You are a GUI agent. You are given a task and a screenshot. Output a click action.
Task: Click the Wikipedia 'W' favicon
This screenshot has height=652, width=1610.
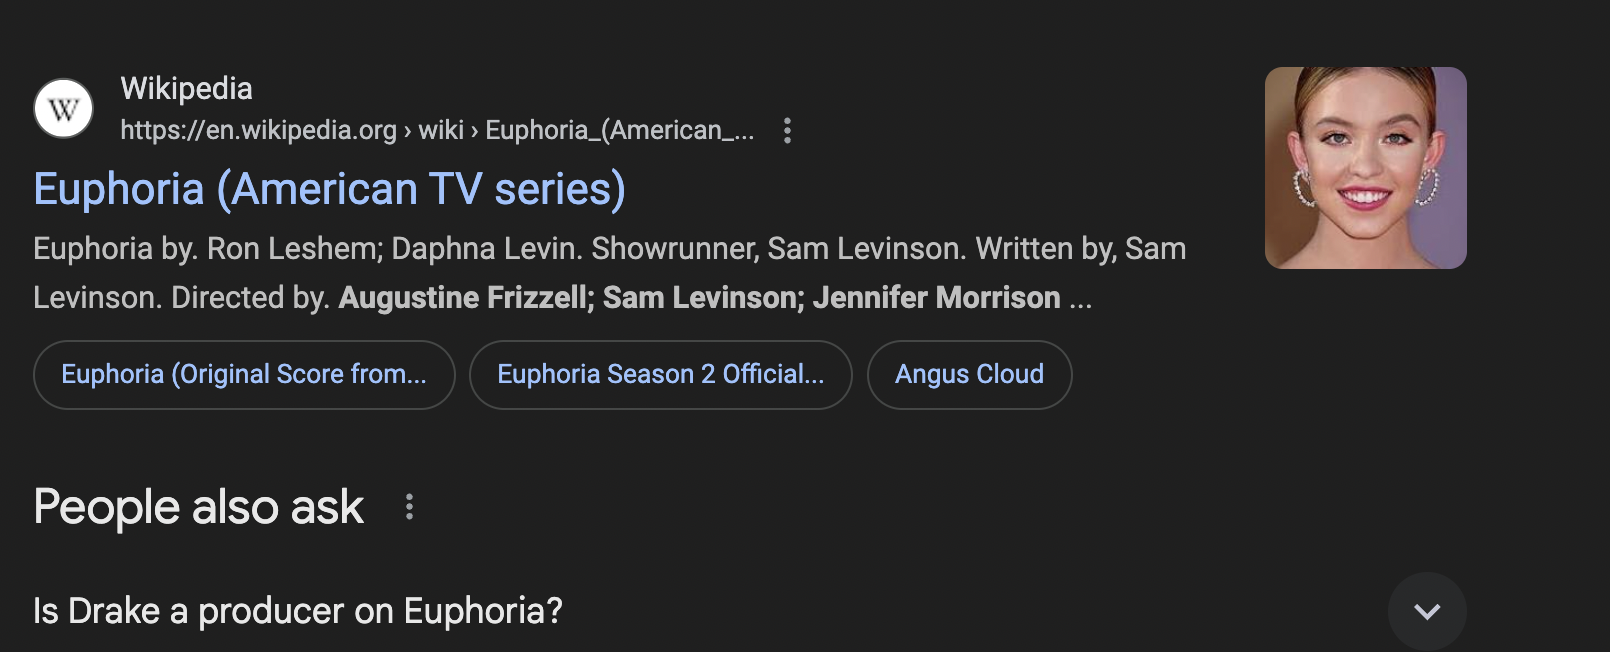[64, 108]
